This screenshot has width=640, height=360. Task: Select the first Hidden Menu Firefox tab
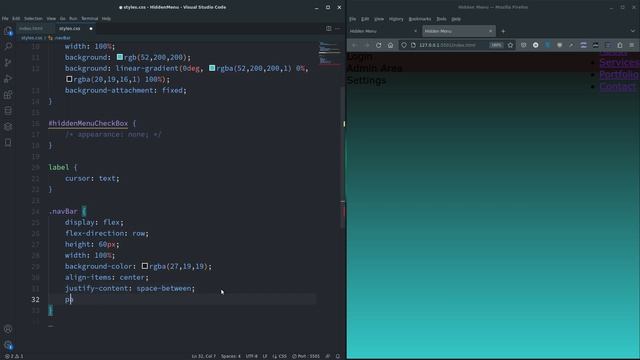click(383, 31)
